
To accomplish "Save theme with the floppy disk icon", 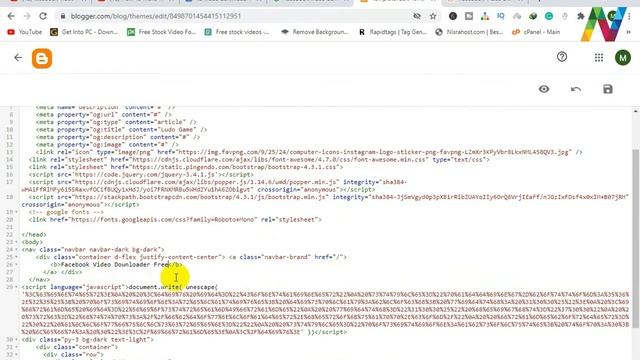I will (x=608, y=89).
